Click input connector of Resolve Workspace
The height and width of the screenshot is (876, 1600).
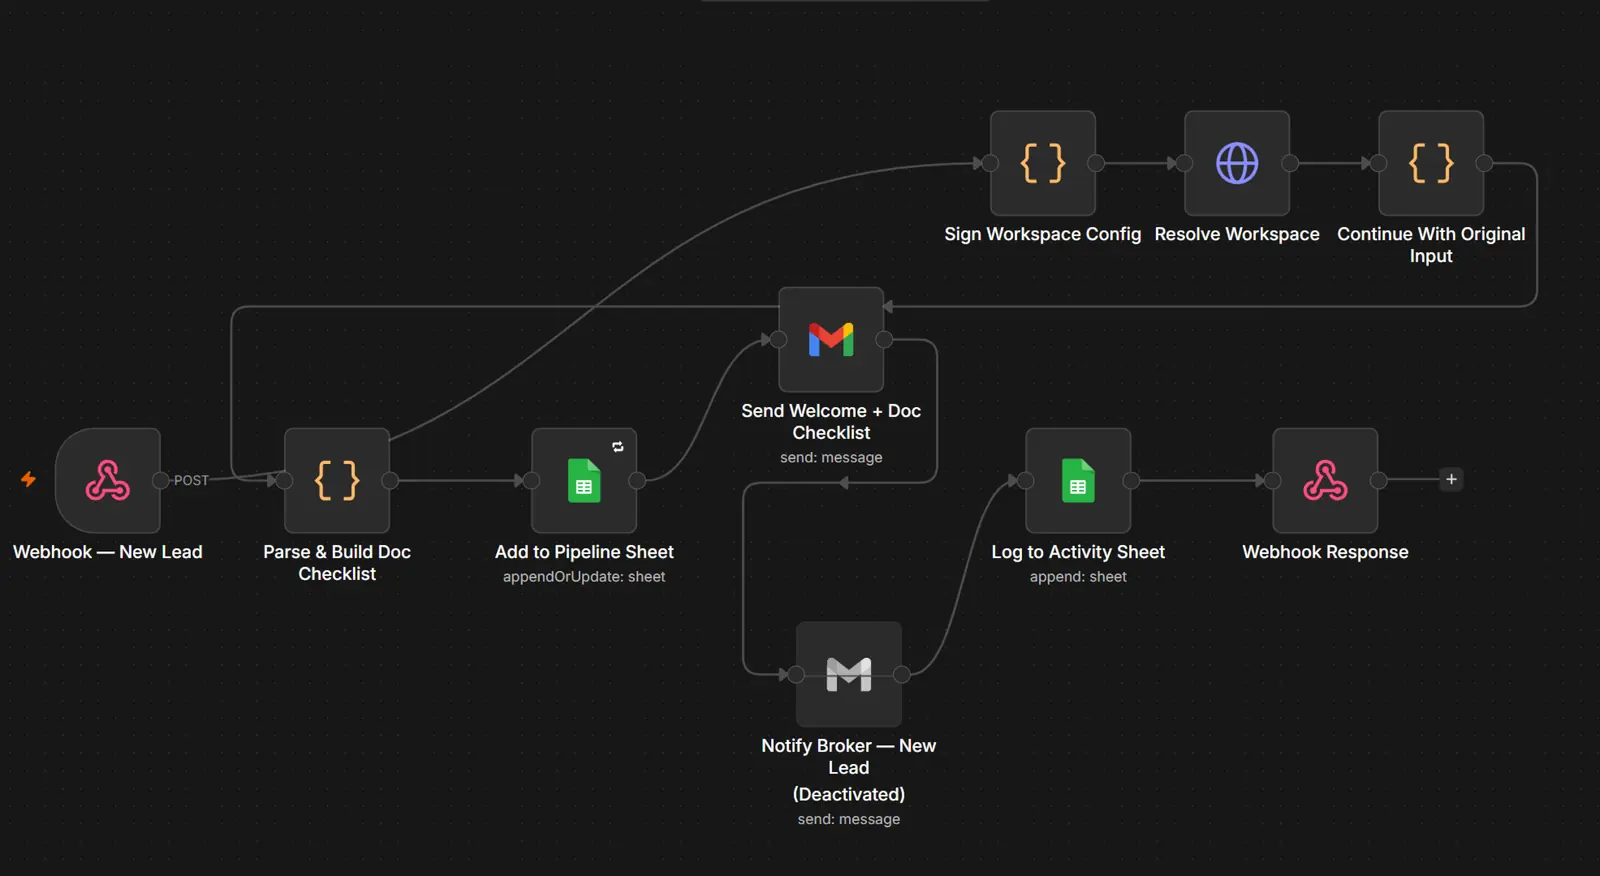pos(1184,163)
